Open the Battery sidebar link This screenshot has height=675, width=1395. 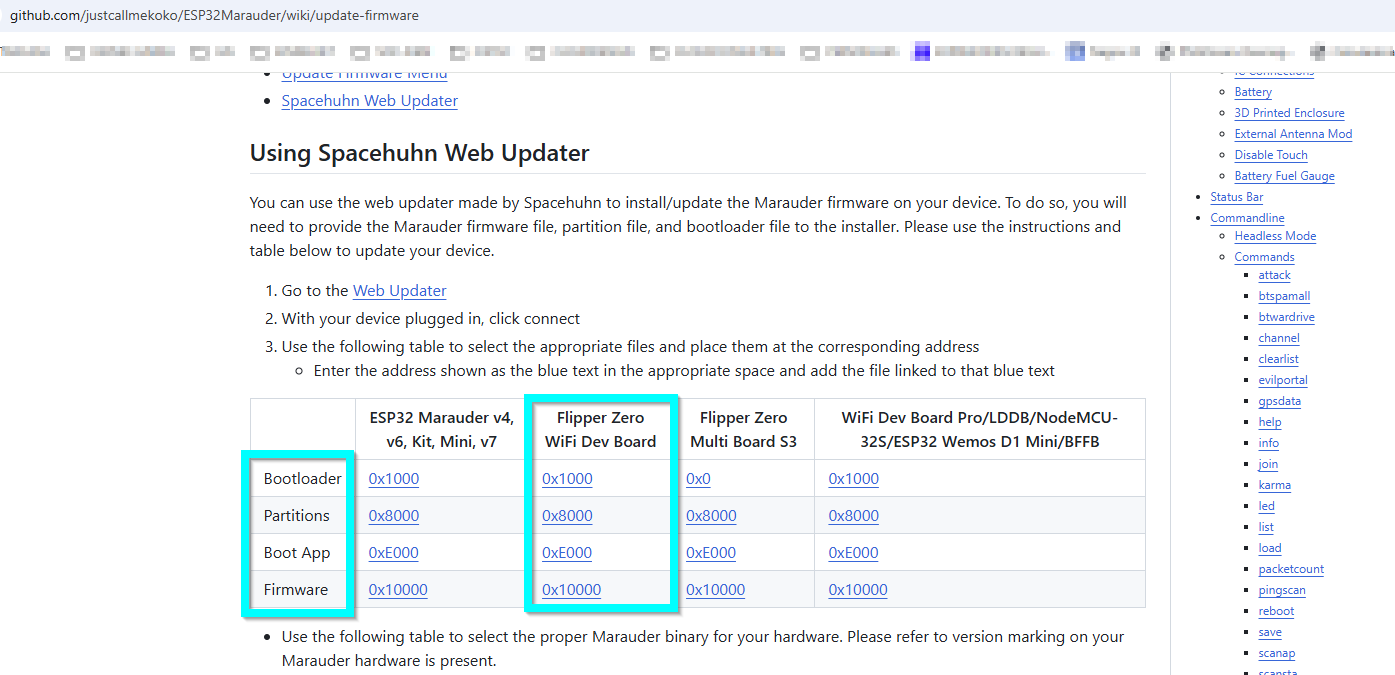click(x=1253, y=92)
